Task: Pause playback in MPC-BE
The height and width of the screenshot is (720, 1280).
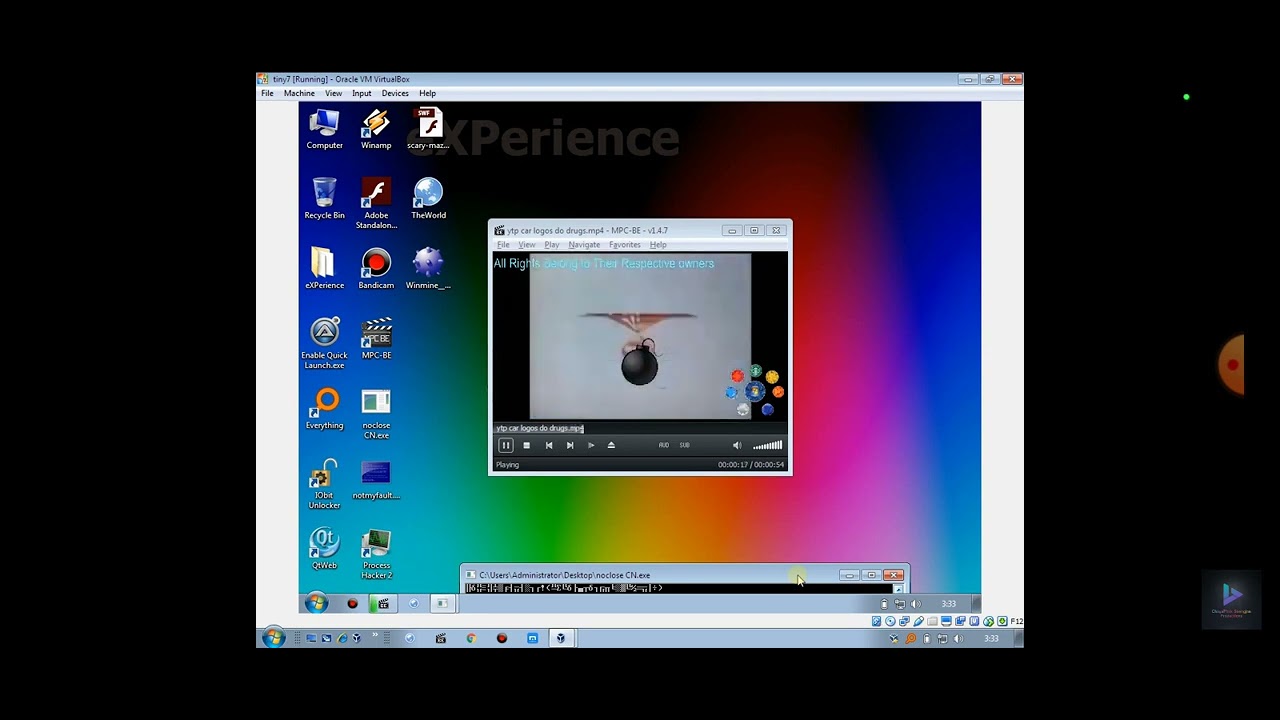Action: pos(506,445)
